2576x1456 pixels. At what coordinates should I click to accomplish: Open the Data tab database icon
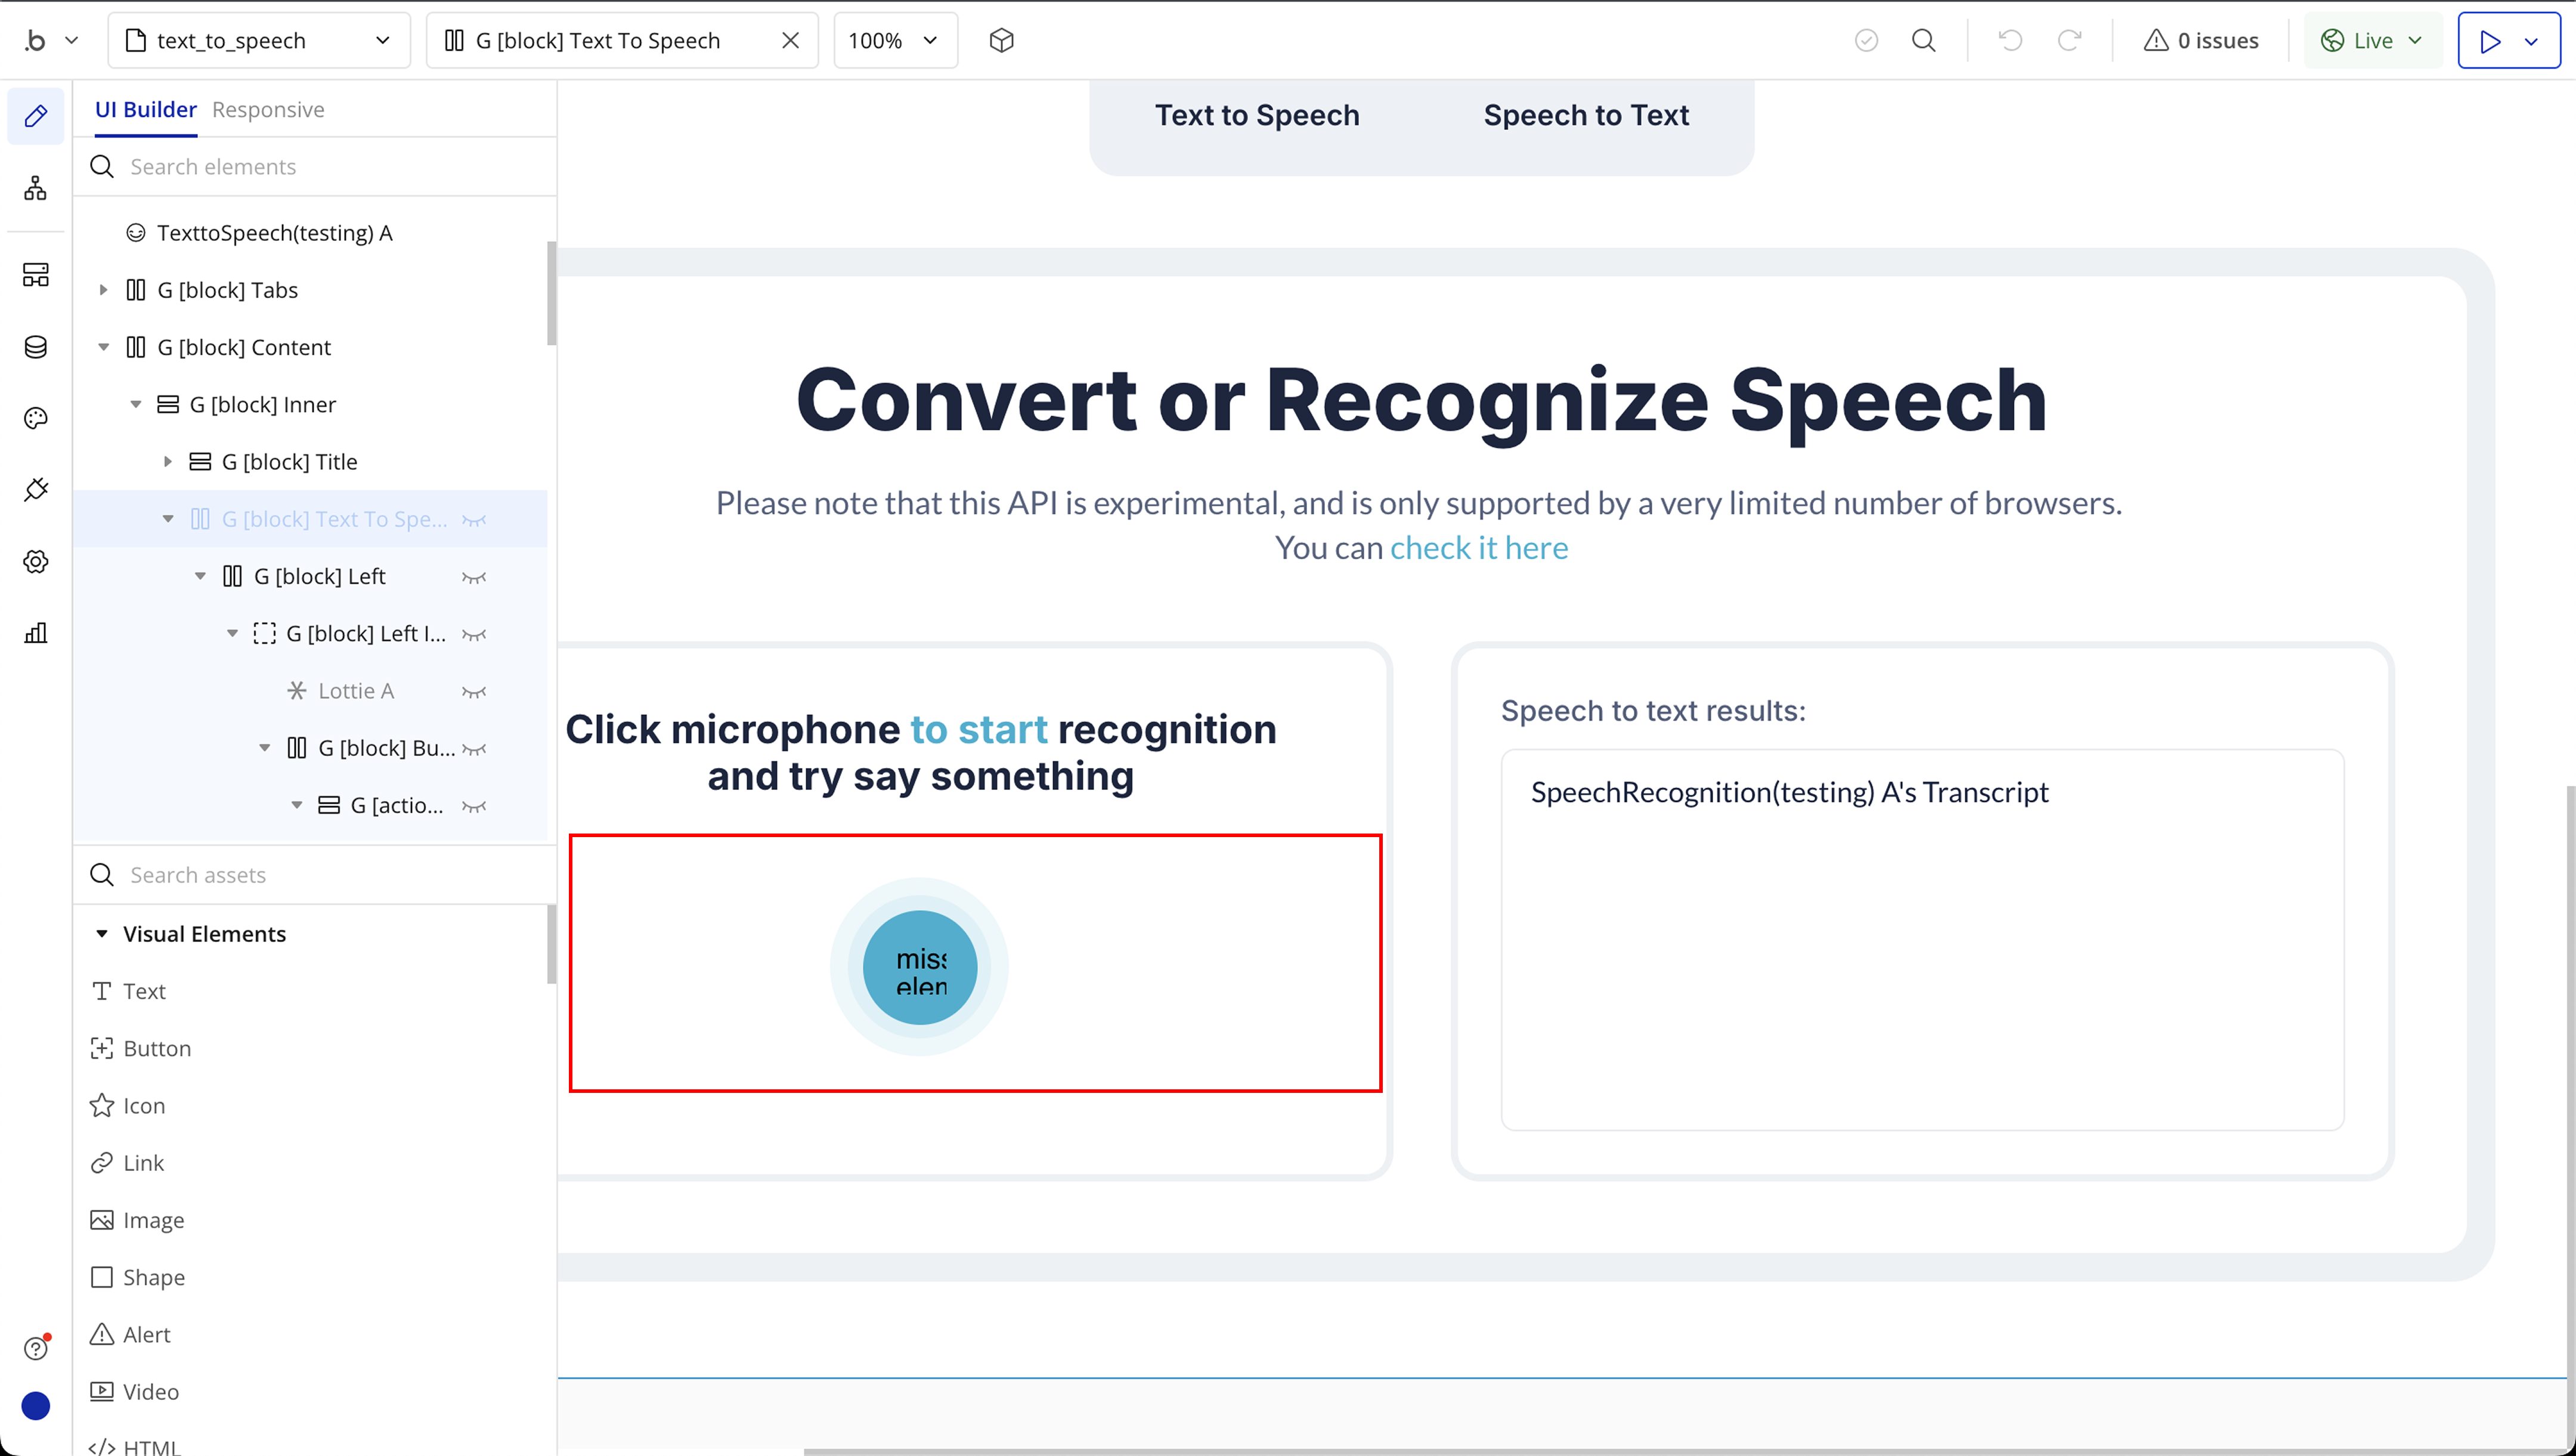tap(36, 347)
